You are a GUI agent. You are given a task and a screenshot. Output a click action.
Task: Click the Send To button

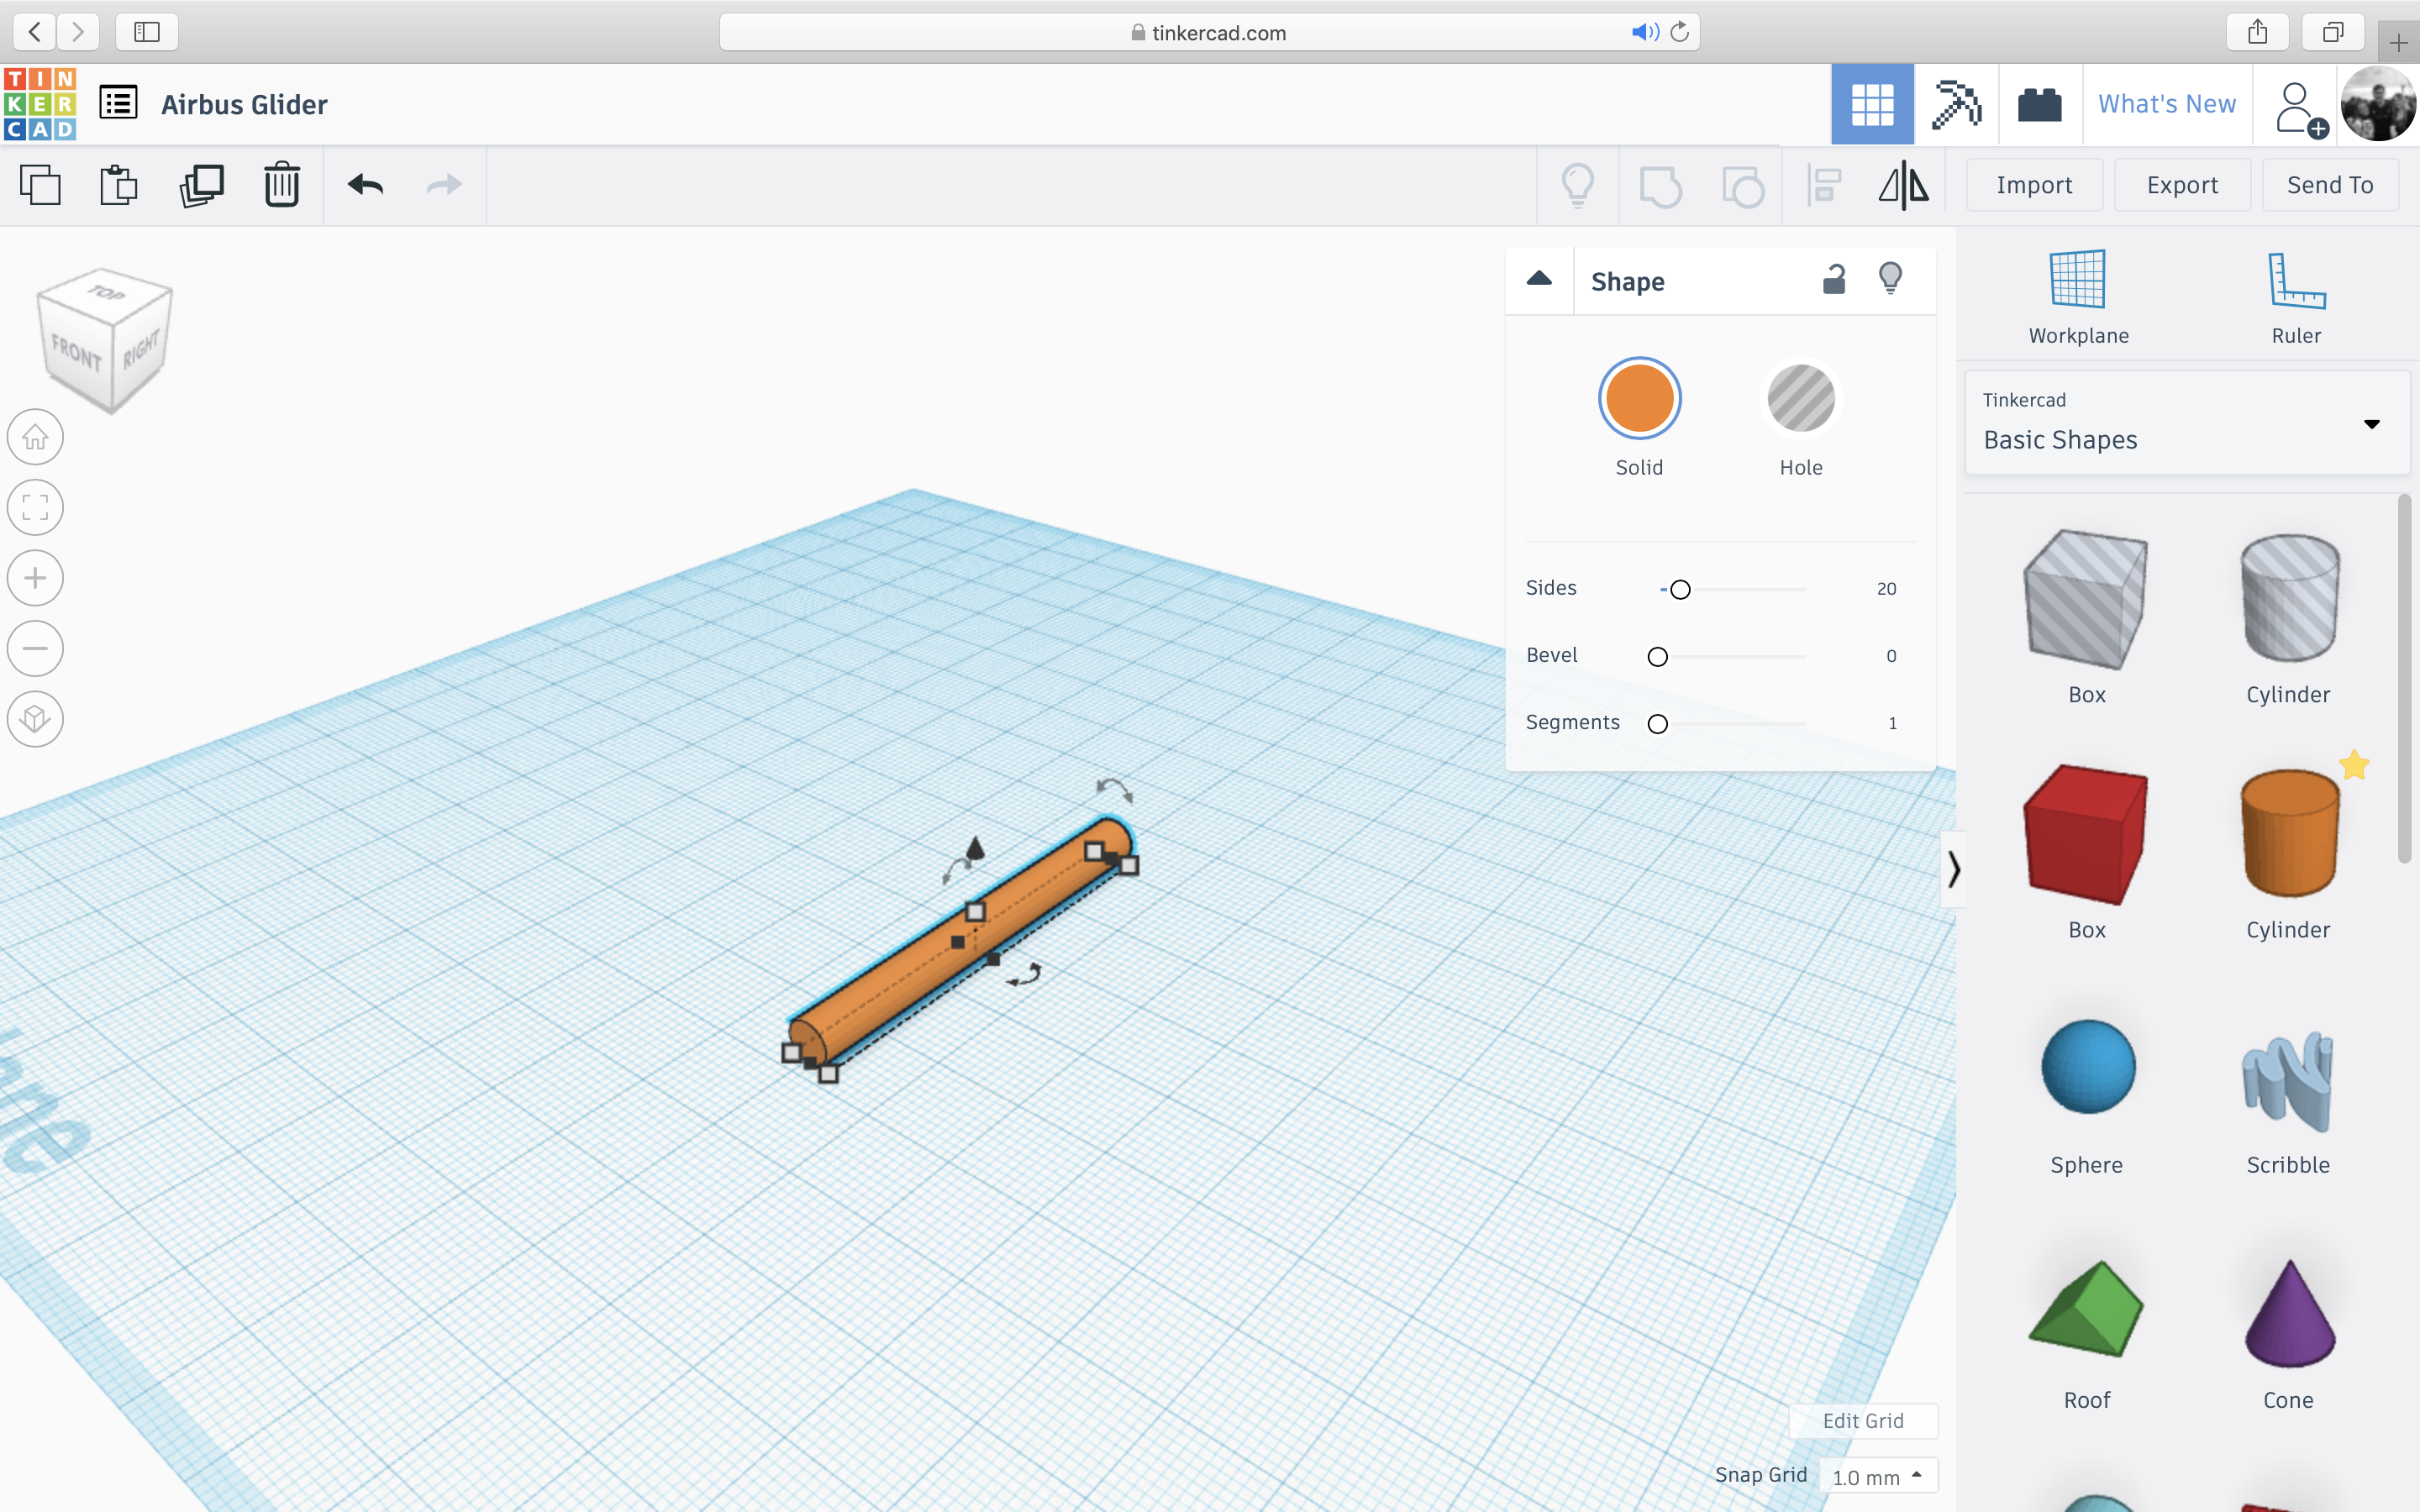[x=2330, y=185]
